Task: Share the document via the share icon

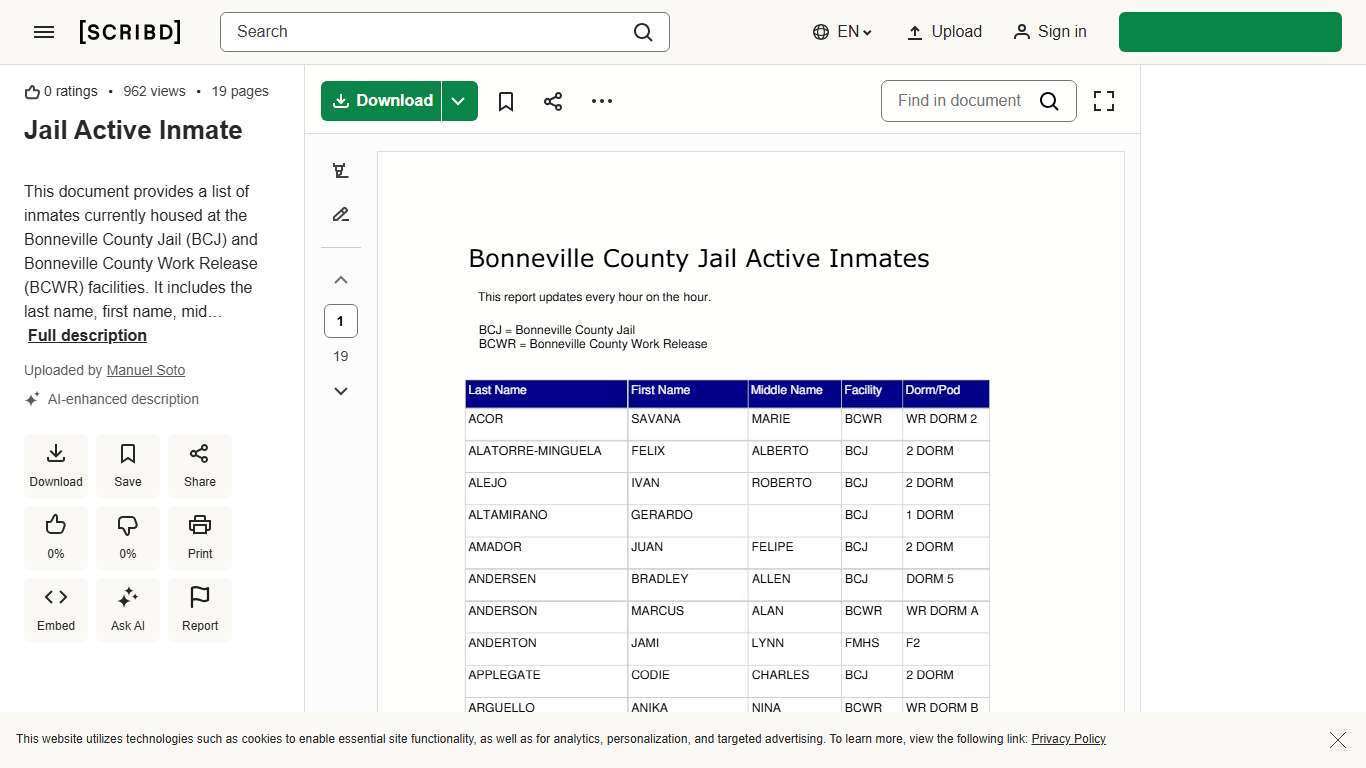Action: 553,101
